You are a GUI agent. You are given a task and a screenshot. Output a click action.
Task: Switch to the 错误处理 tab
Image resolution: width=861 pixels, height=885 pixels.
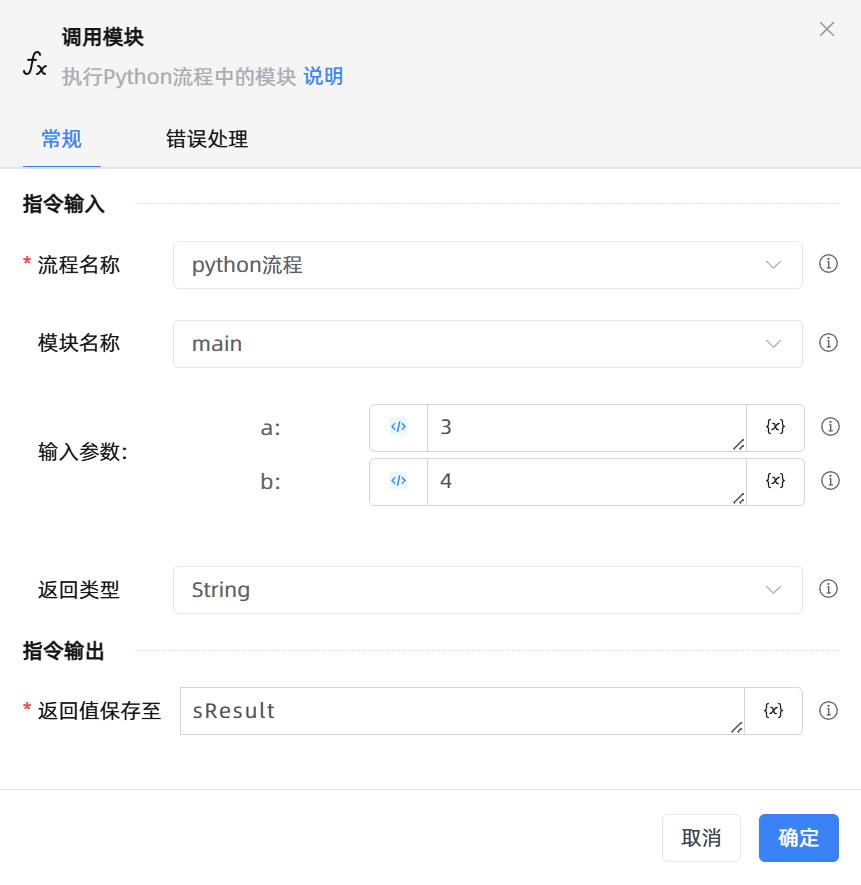point(206,141)
